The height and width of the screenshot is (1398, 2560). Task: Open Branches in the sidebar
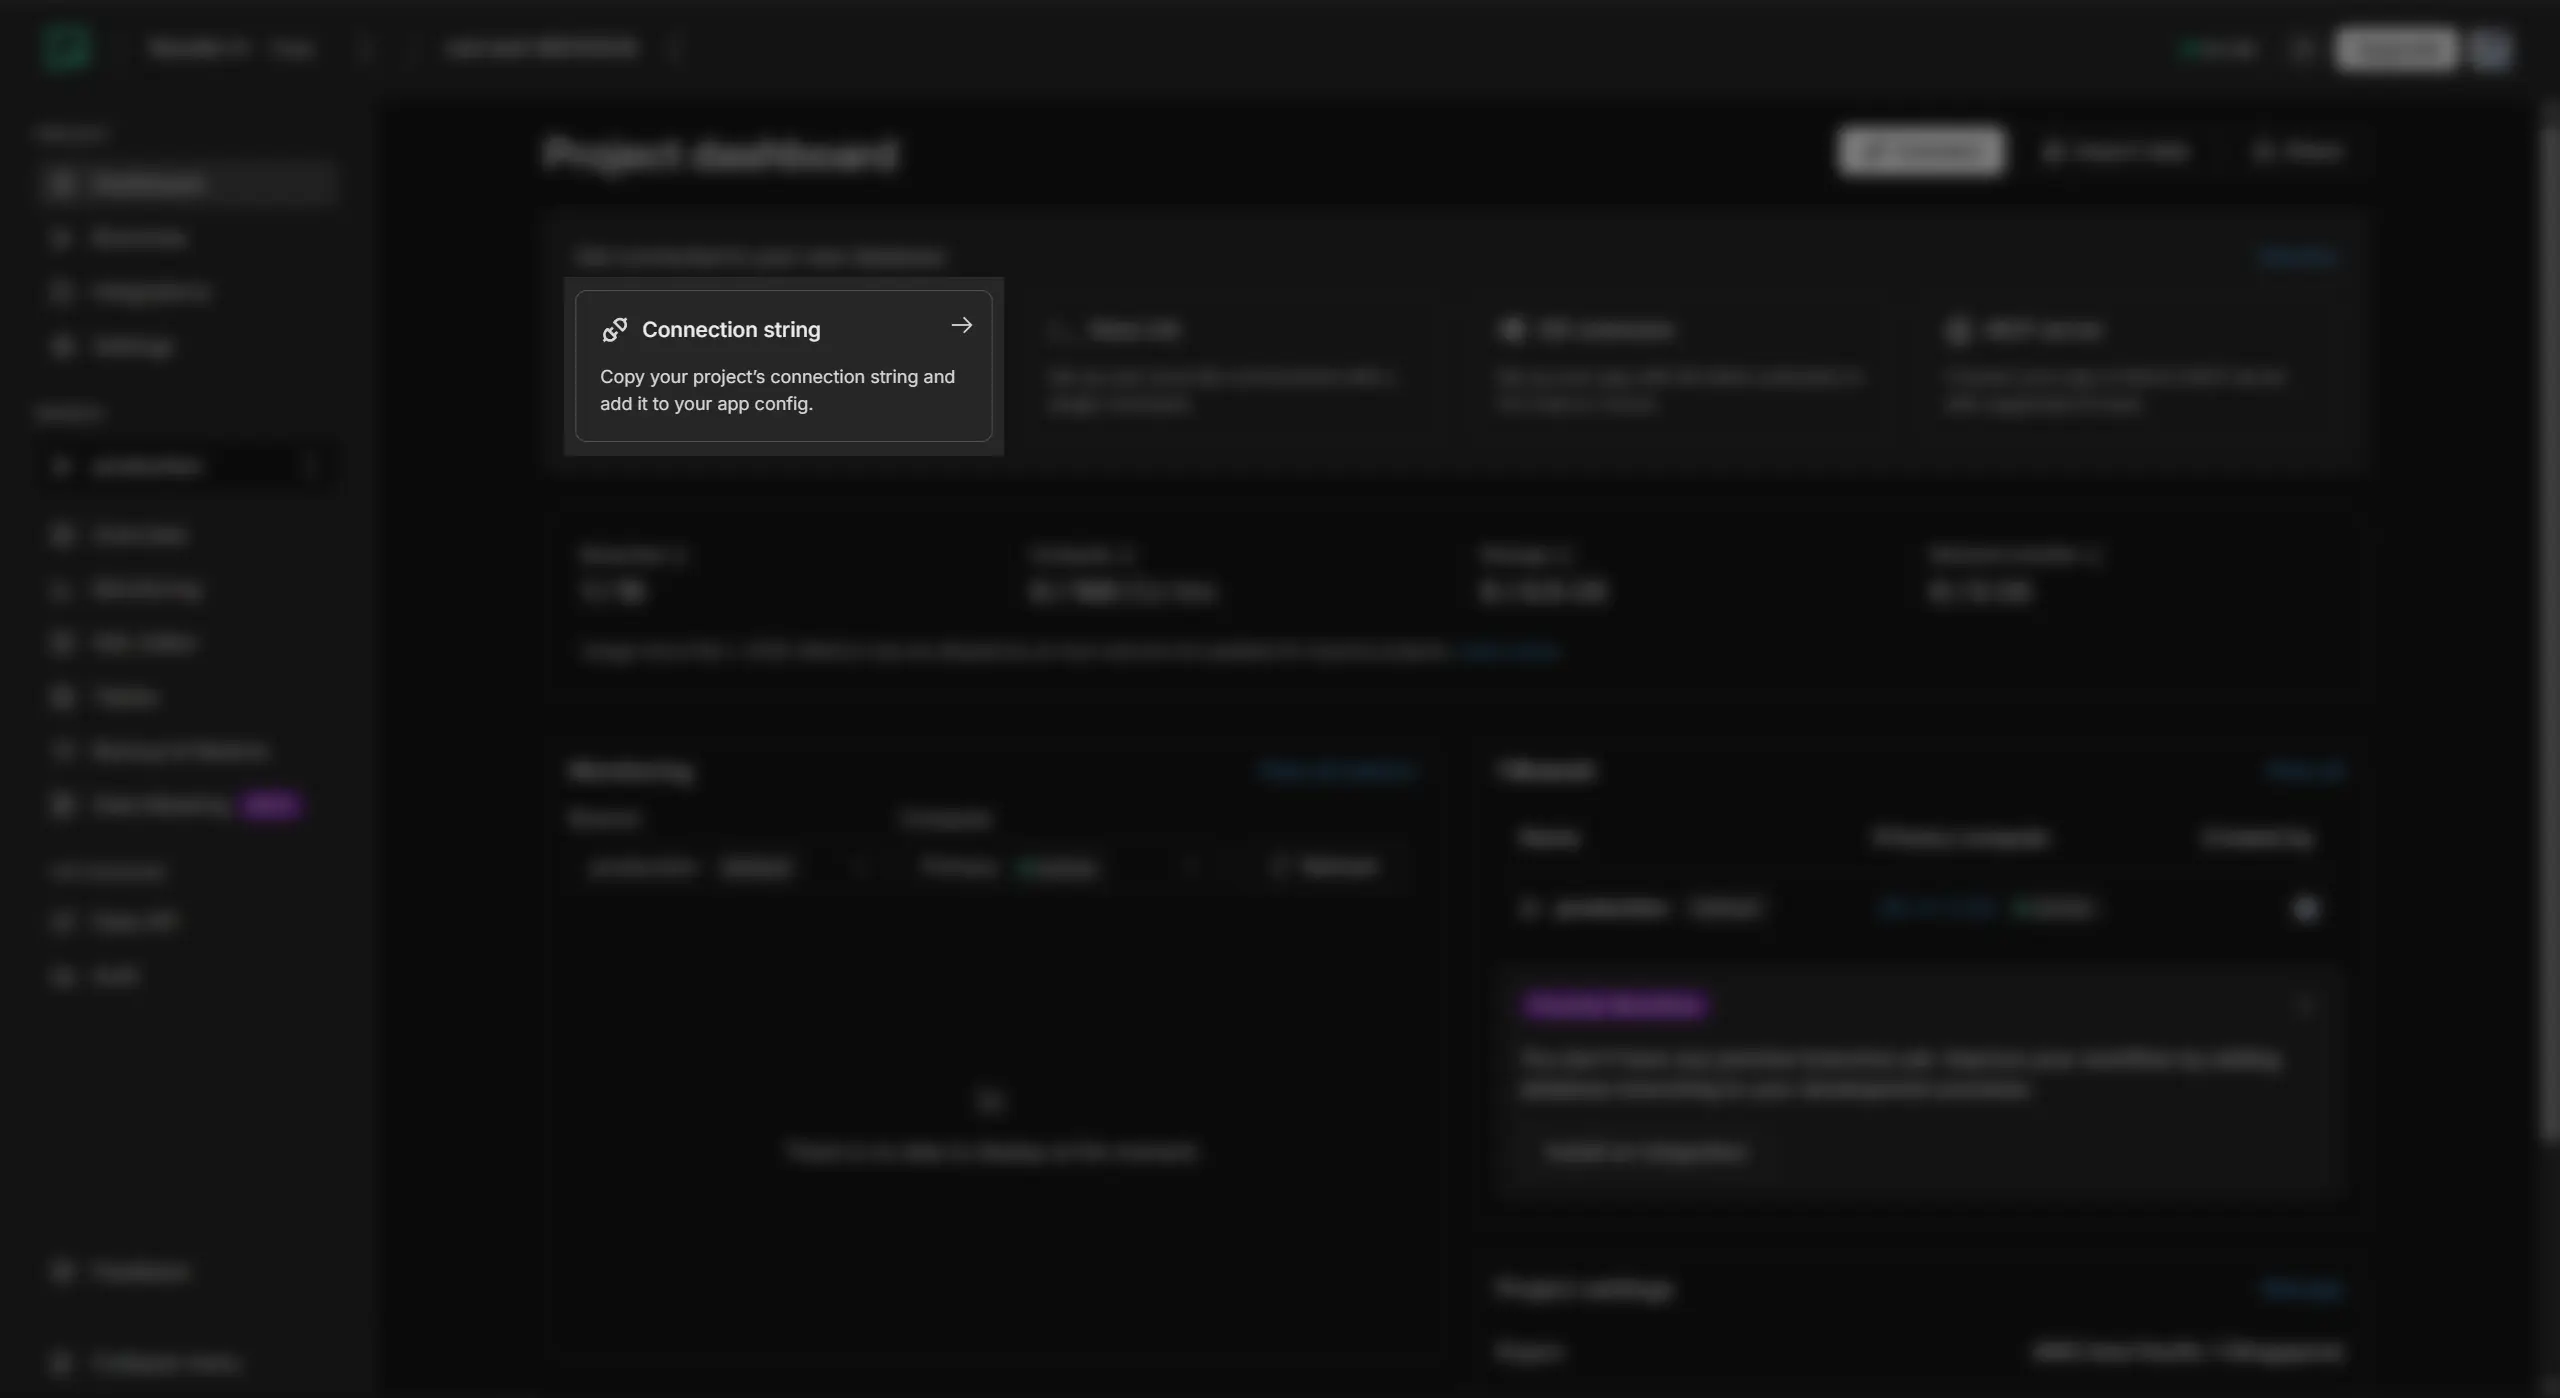coord(138,238)
